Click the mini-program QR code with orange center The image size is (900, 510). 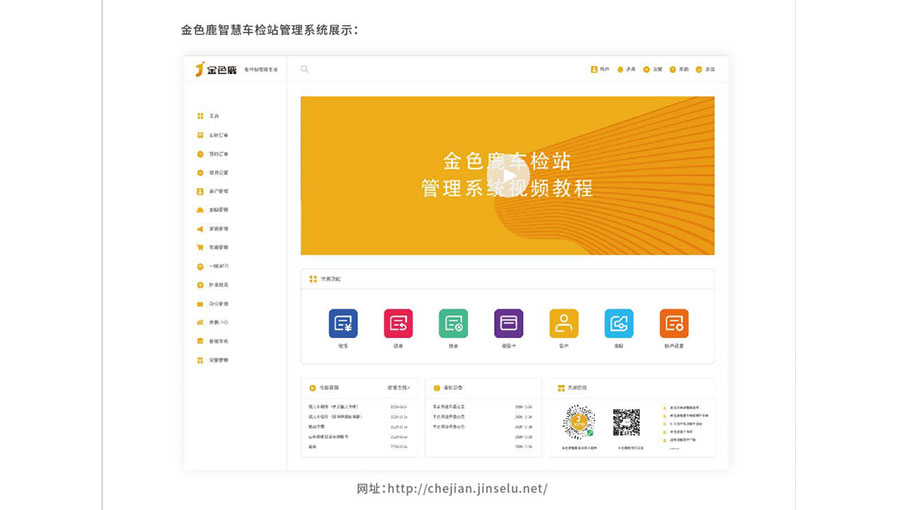579,422
